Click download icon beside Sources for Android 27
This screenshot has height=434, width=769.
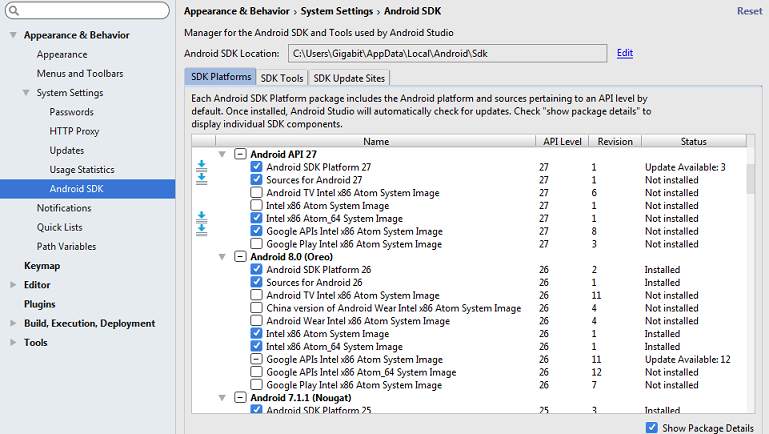201,179
